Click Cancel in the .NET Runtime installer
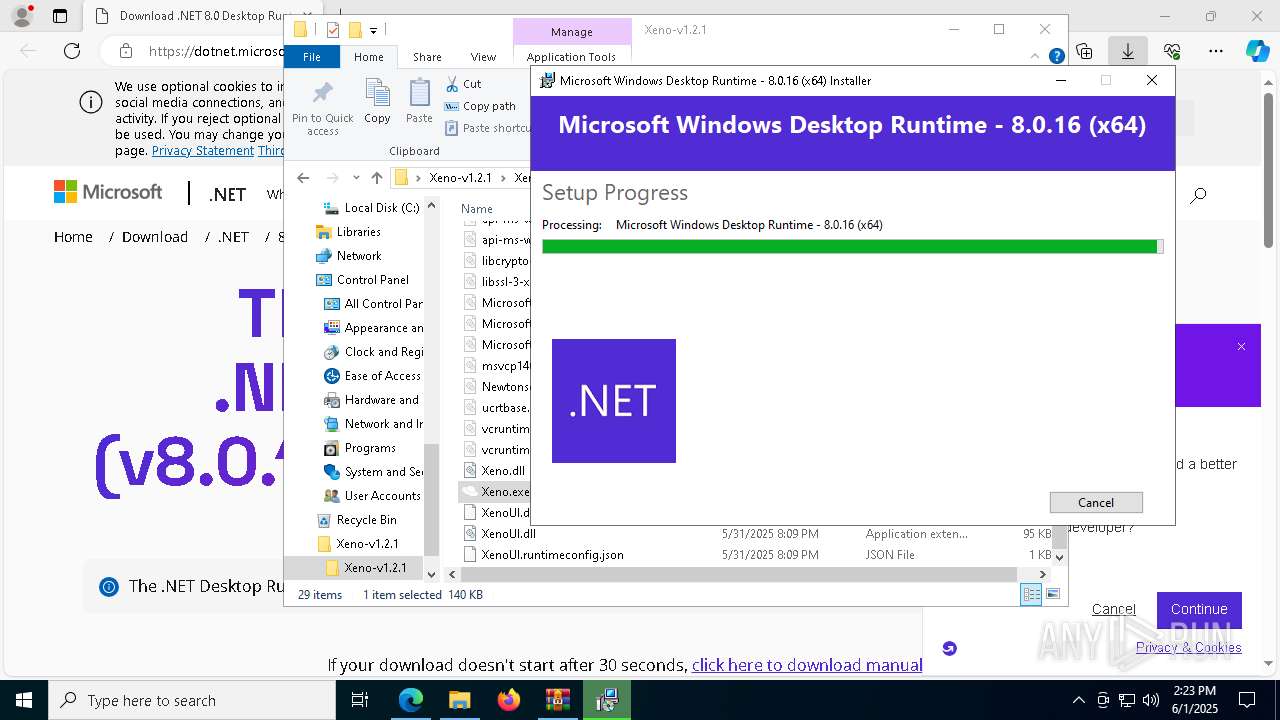 [x=1096, y=502]
